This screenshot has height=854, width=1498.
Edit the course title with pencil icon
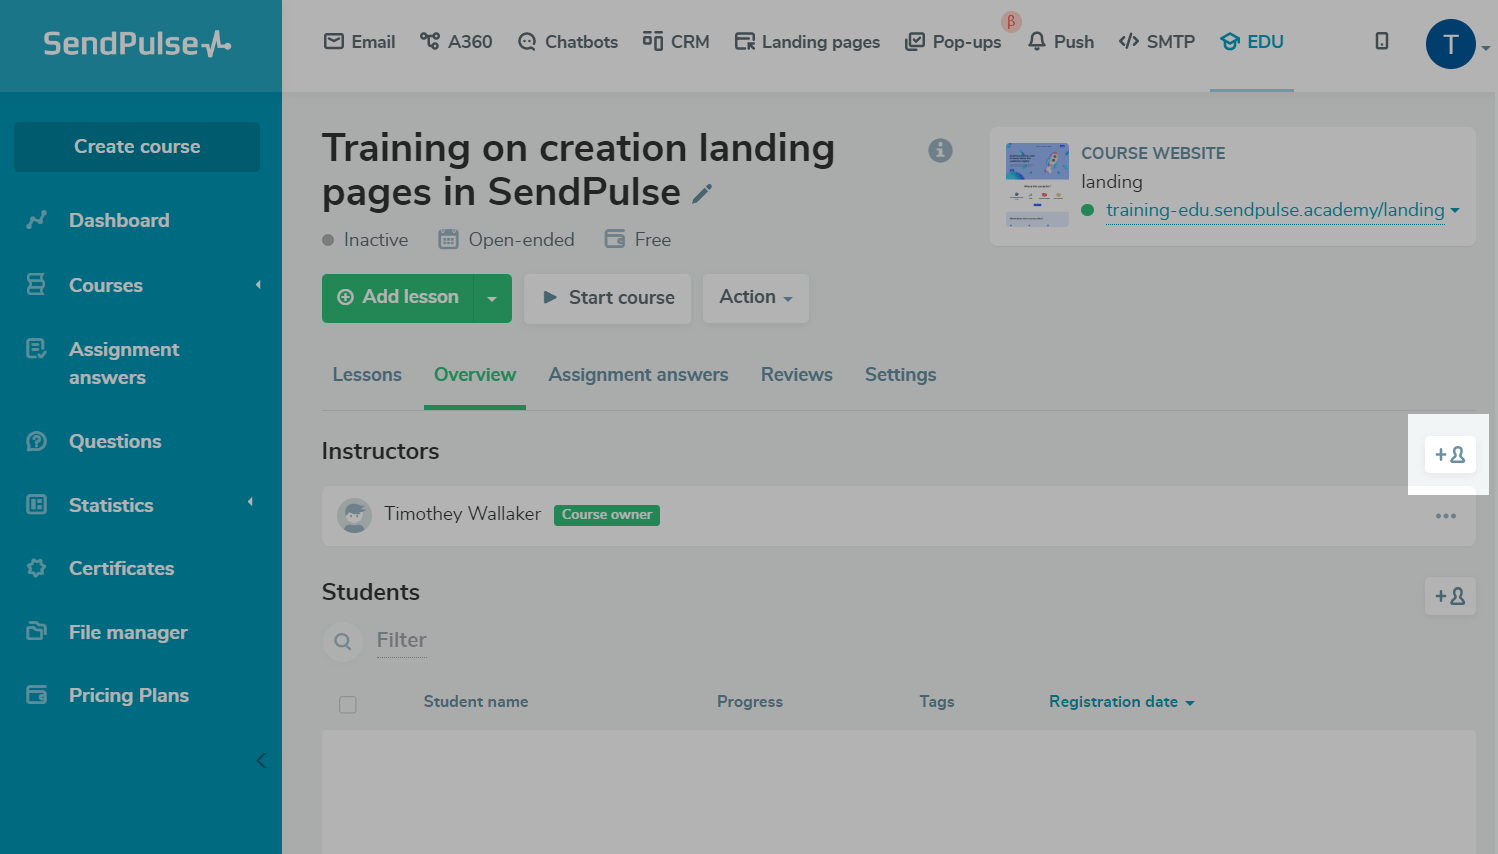click(x=702, y=193)
